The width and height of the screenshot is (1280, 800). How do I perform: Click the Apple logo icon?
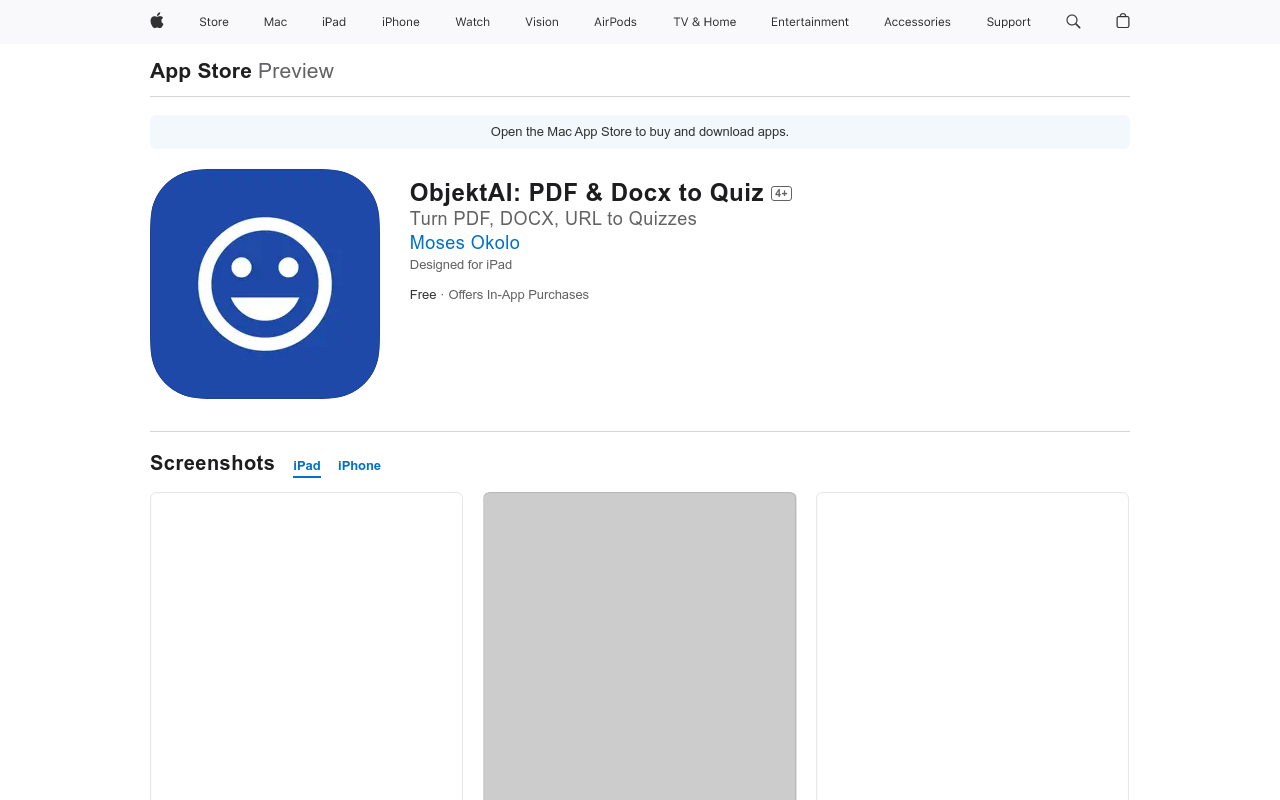[x=157, y=21]
